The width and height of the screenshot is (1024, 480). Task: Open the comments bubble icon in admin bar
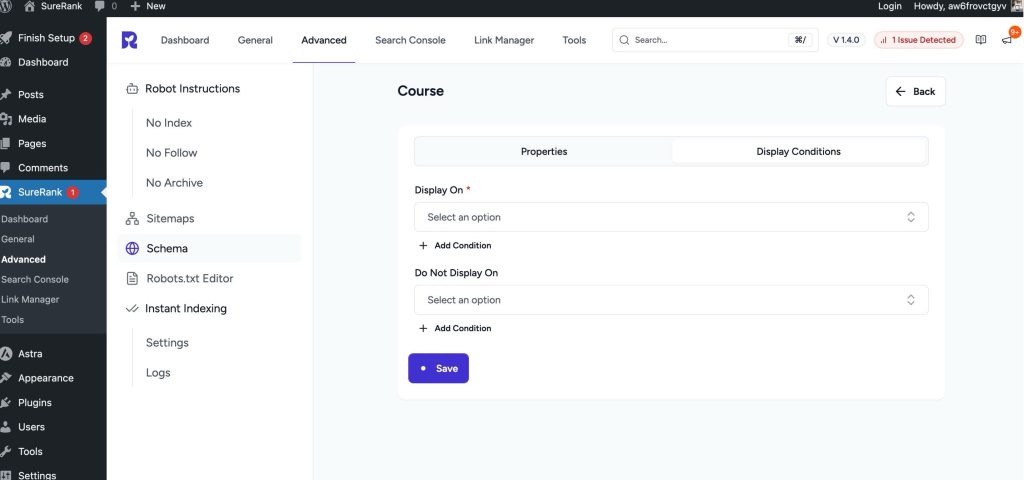[100, 6]
